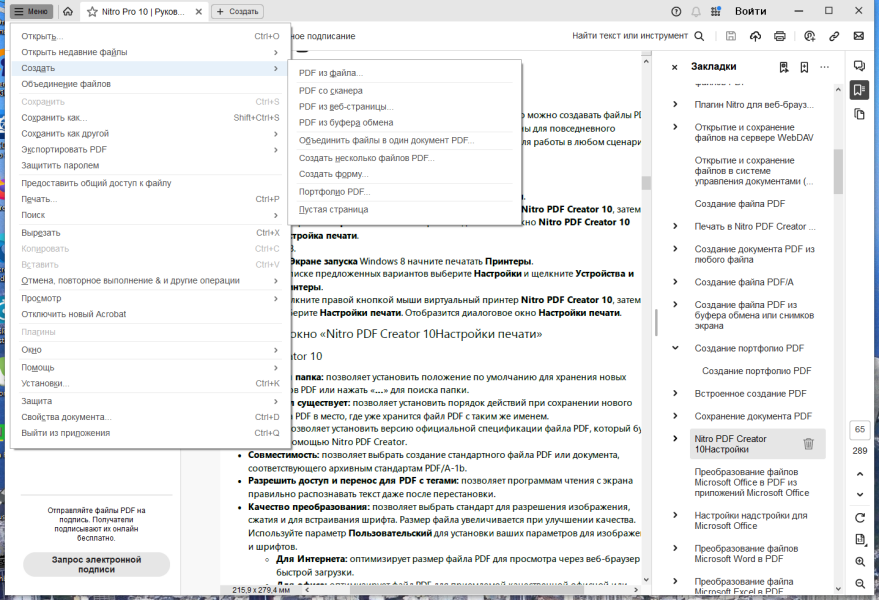Click the print icon in the top toolbar
This screenshot has width=879, height=600.
coord(779,36)
